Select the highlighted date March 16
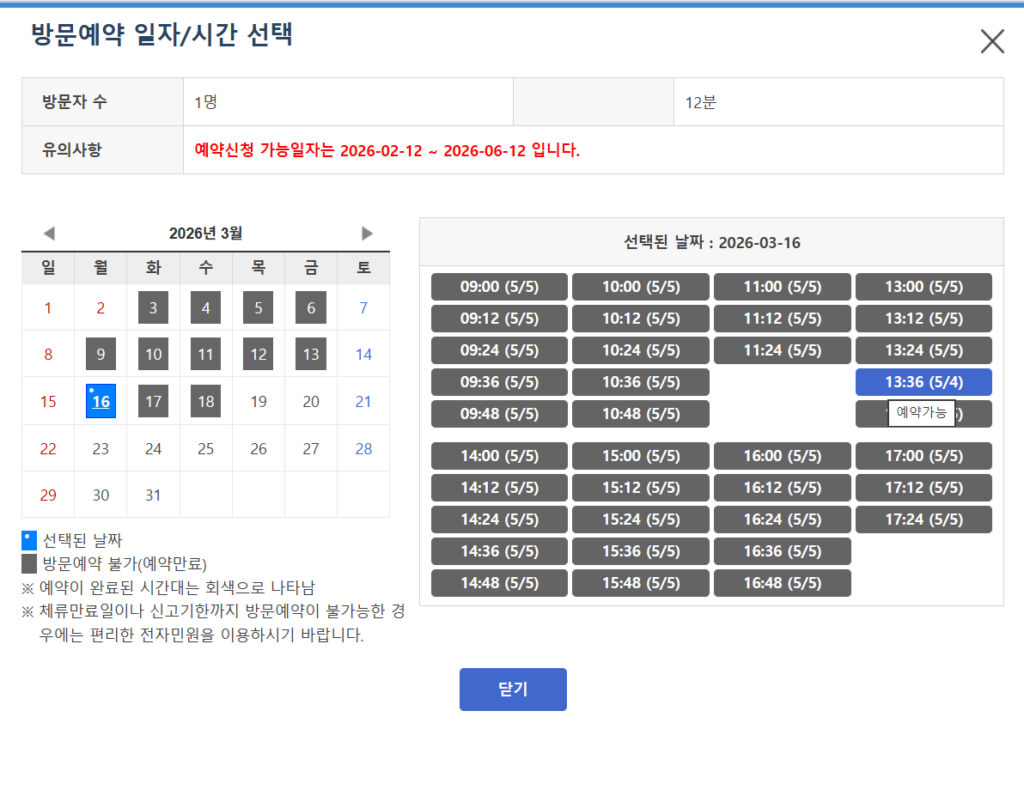The width and height of the screenshot is (1024, 790). (101, 401)
